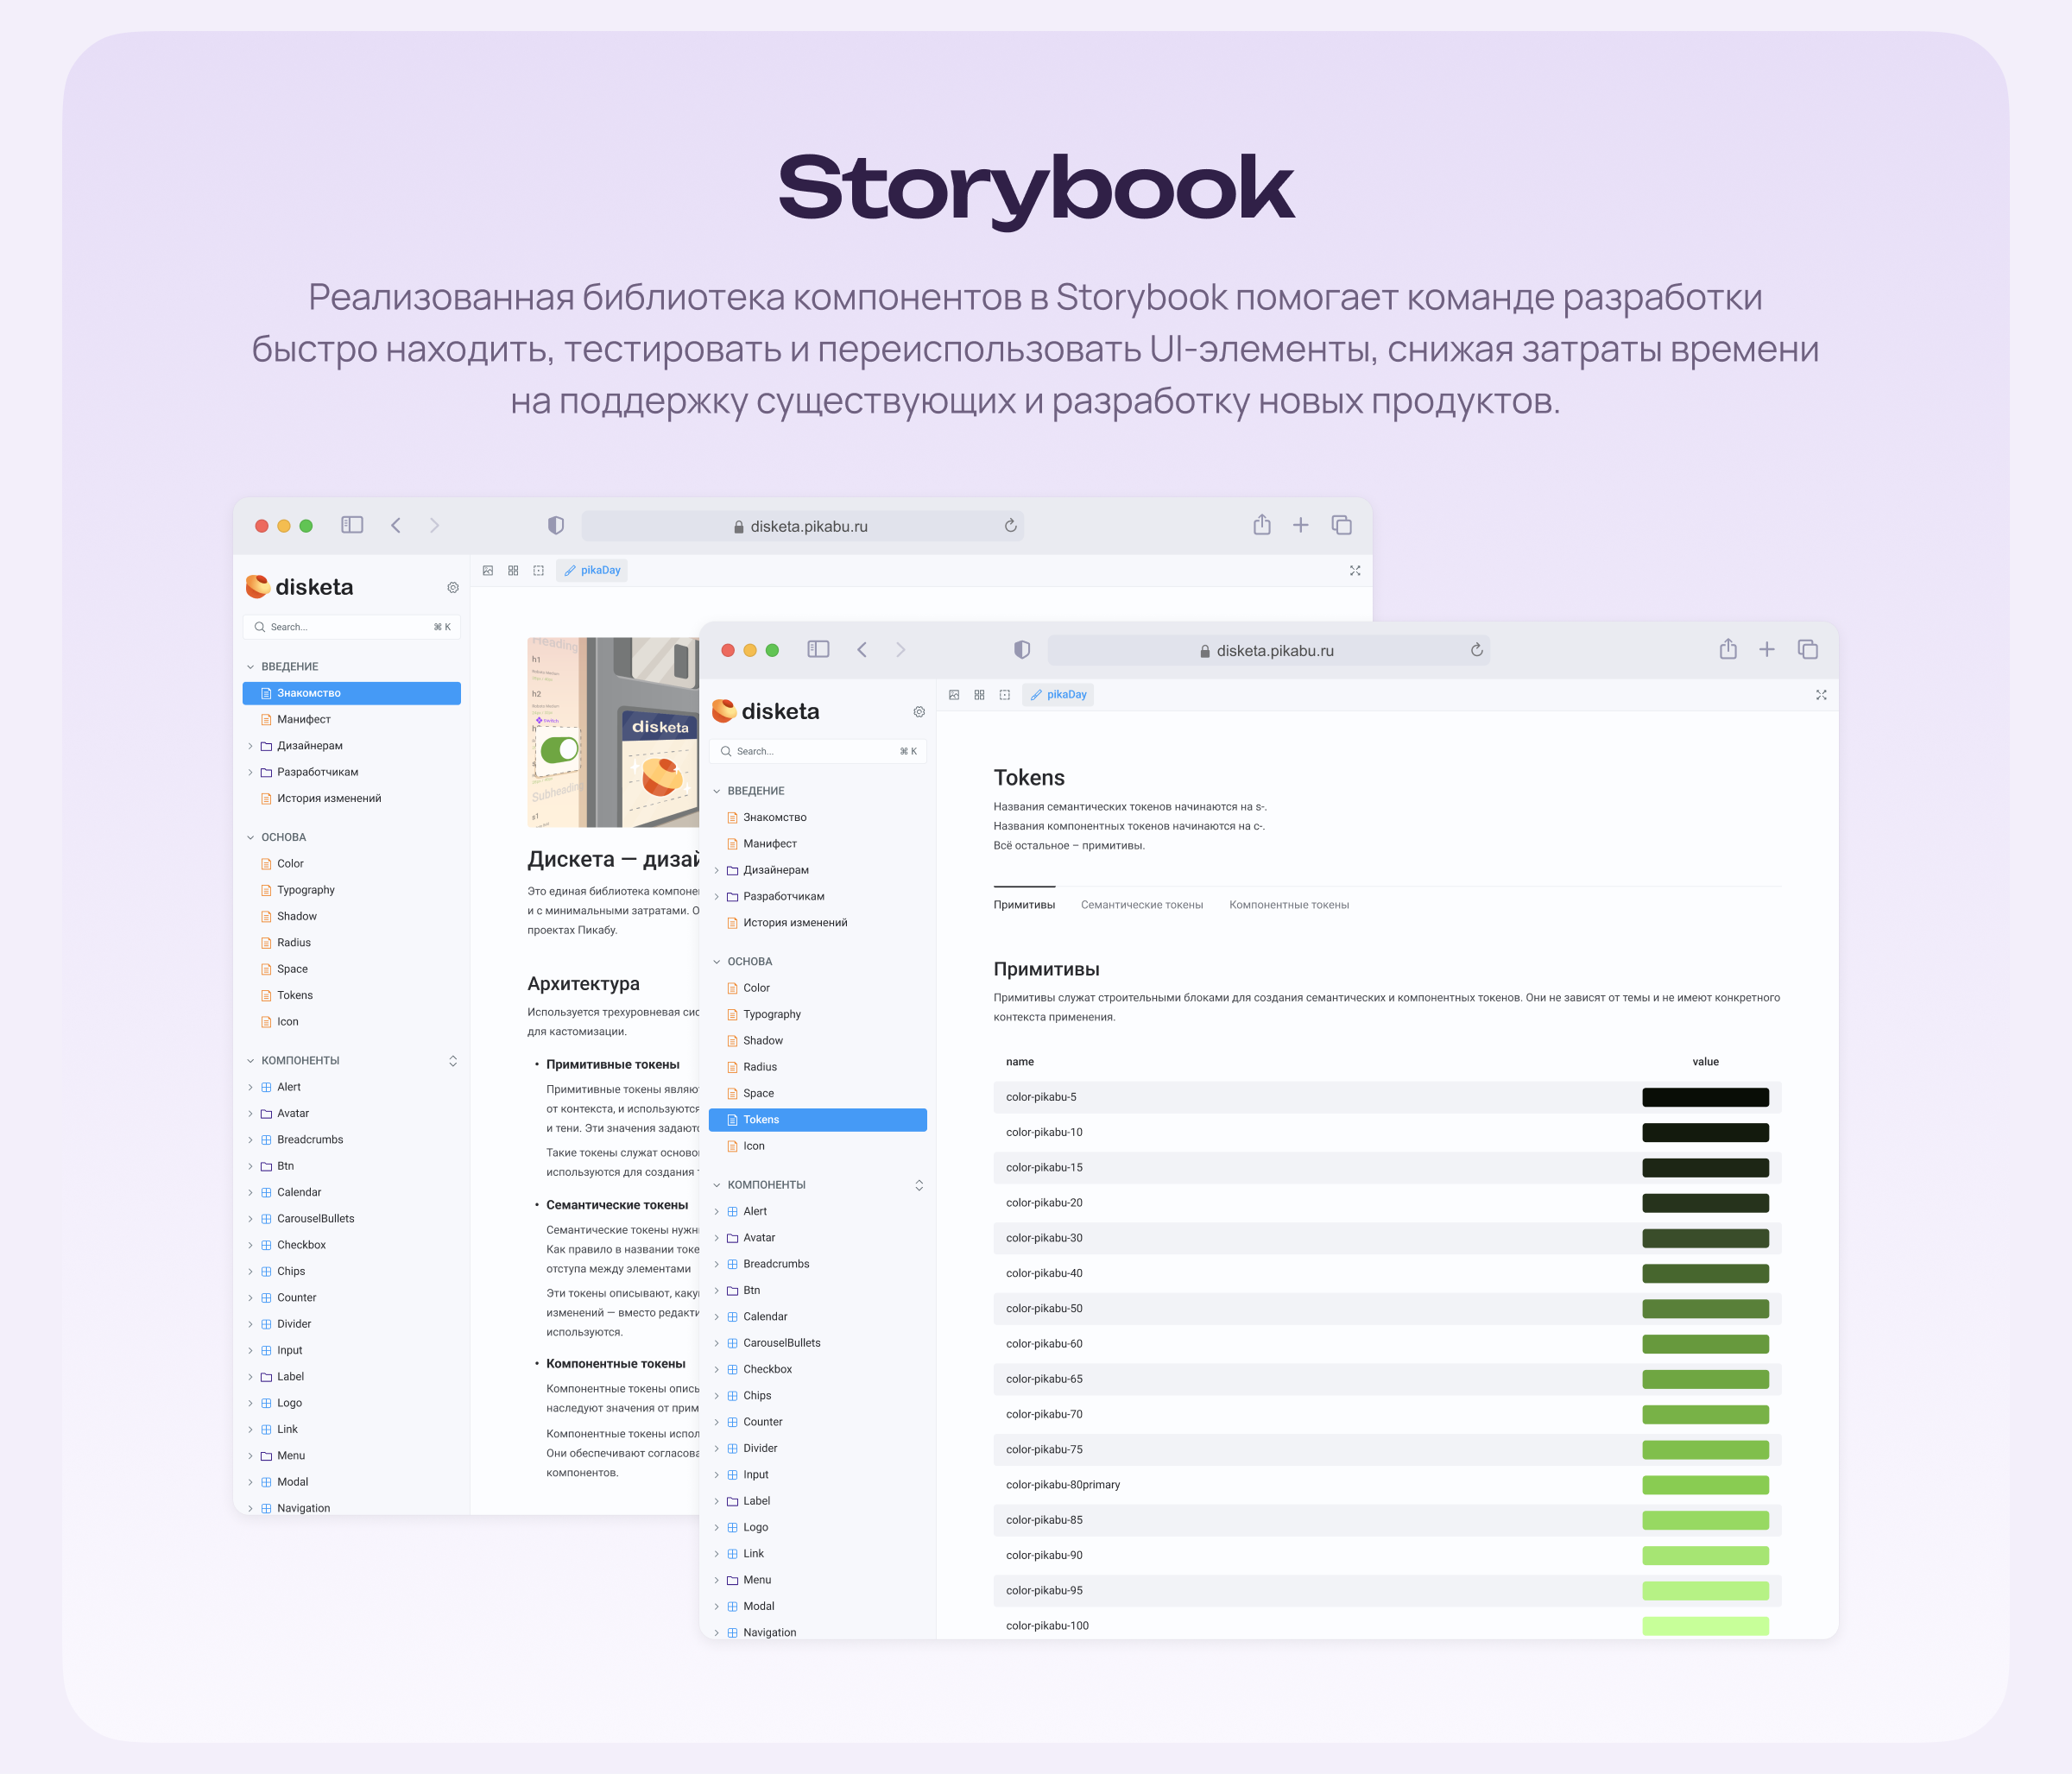Click address bar in front browser window
2072x1774 pixels.
[1268, 651]
